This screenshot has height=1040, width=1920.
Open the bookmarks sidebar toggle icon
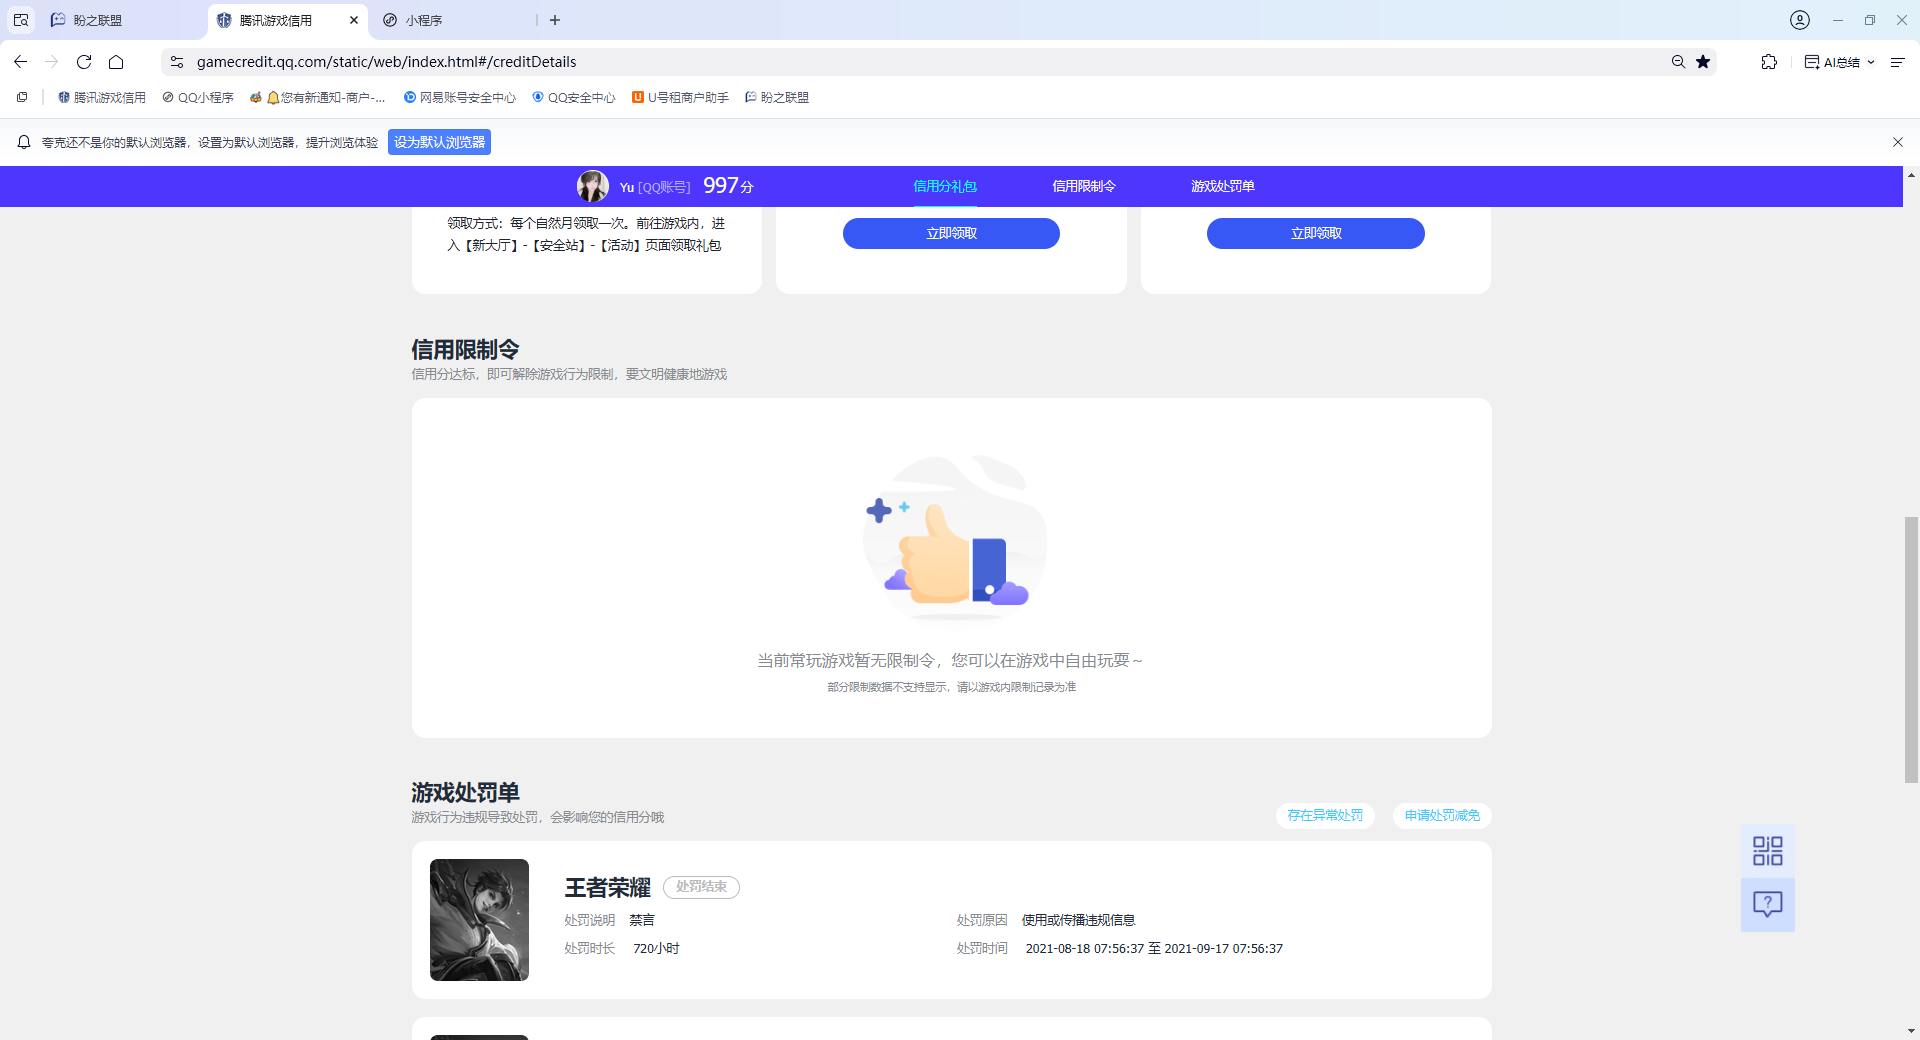[x=22, y=97]
